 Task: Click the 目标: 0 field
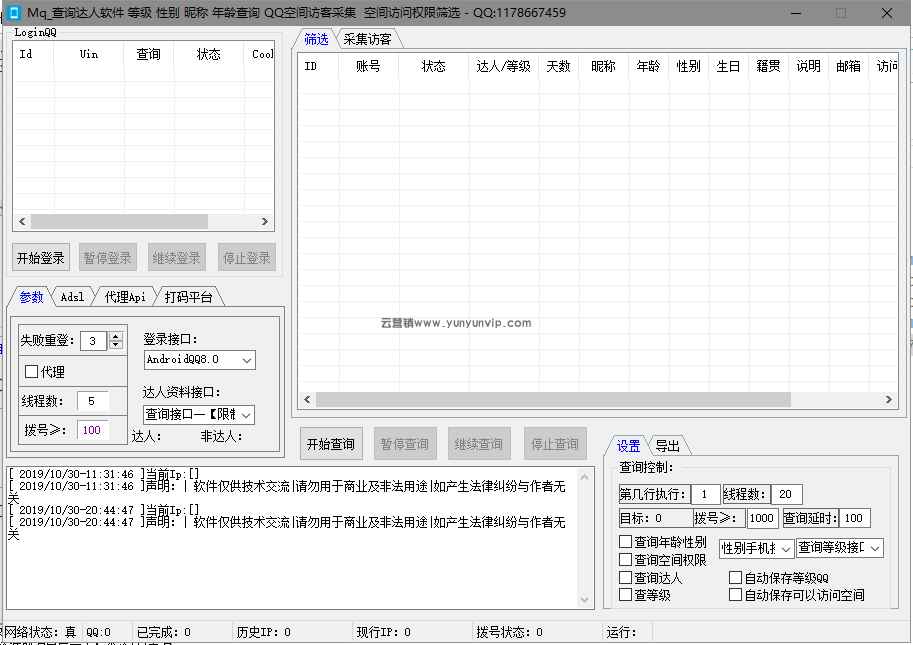coord(656,518)
